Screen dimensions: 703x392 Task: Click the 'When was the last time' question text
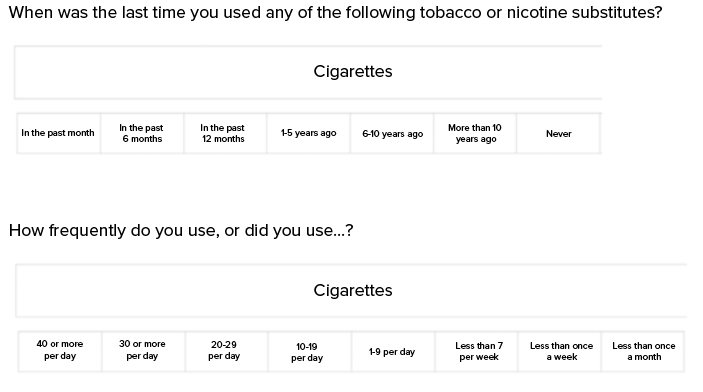[x=335, y=12]
